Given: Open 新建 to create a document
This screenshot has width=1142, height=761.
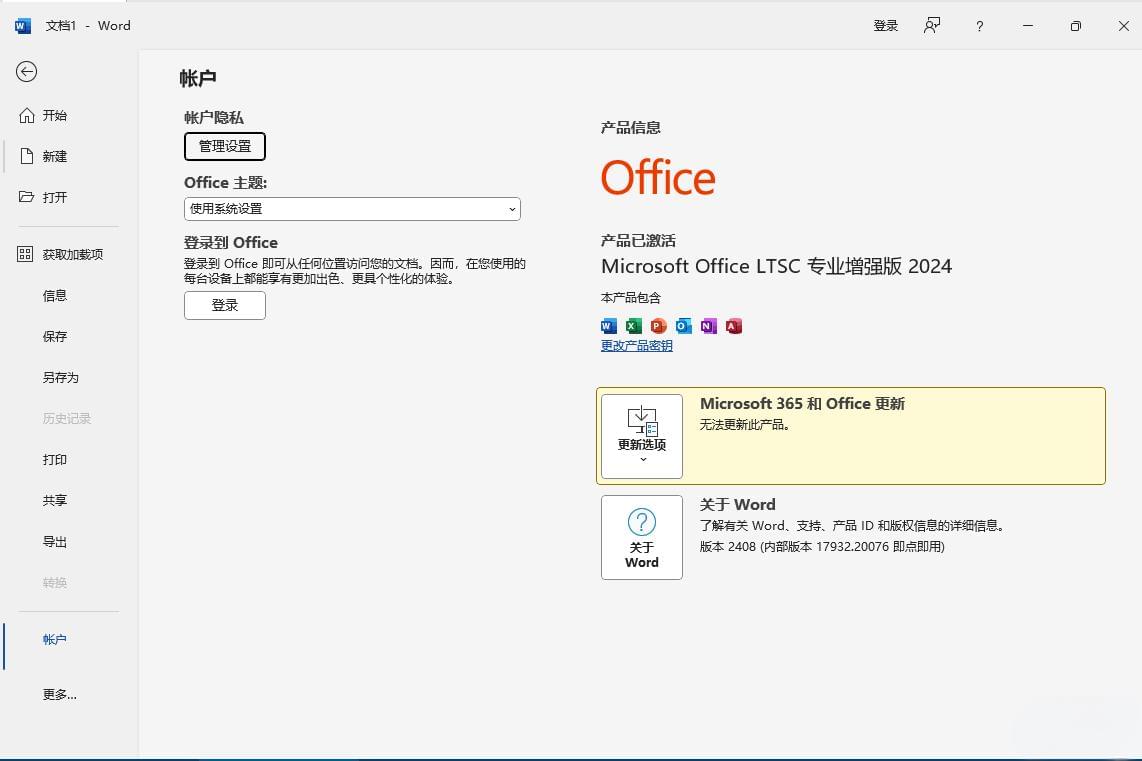Looking at the screenshot, I should click(54, 156).
